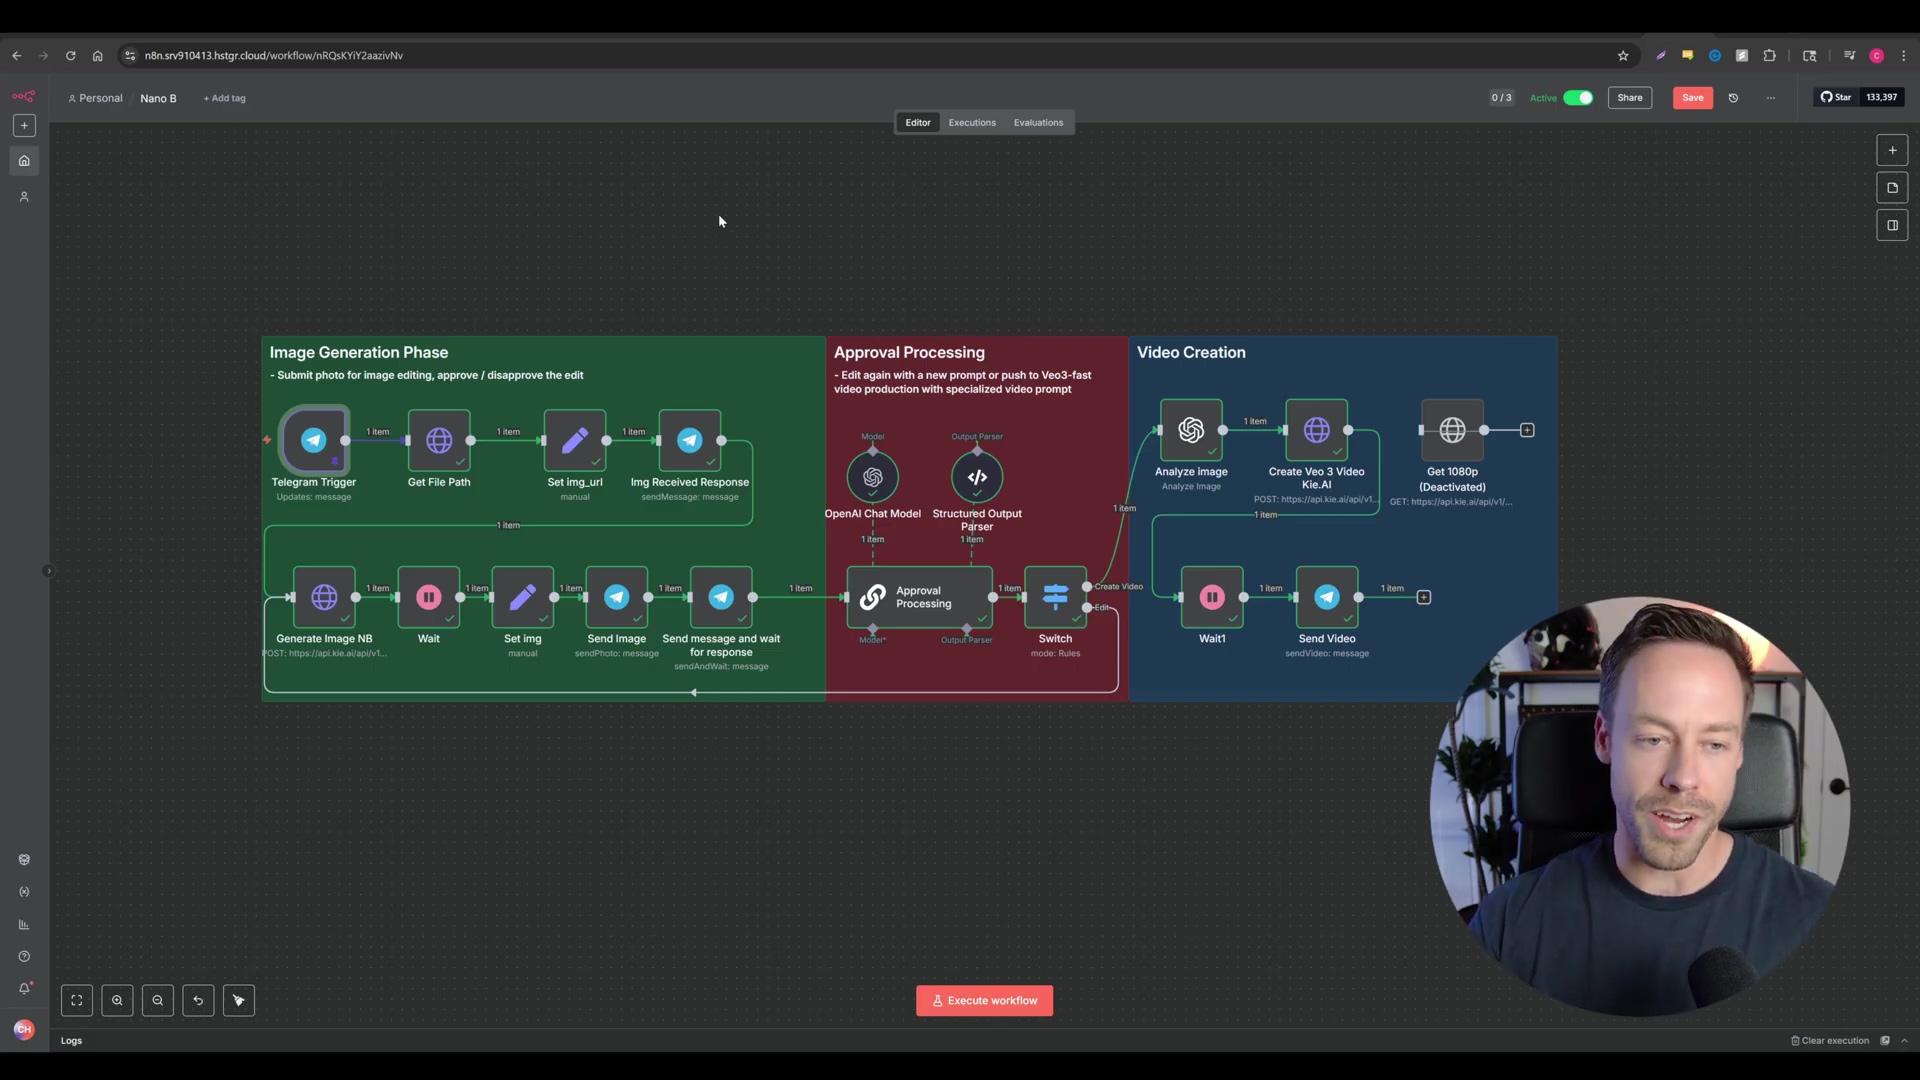Expand the Logs panel chevron
Viewport: 1920px width, 1080px height.
[x=1904, y=1040]
